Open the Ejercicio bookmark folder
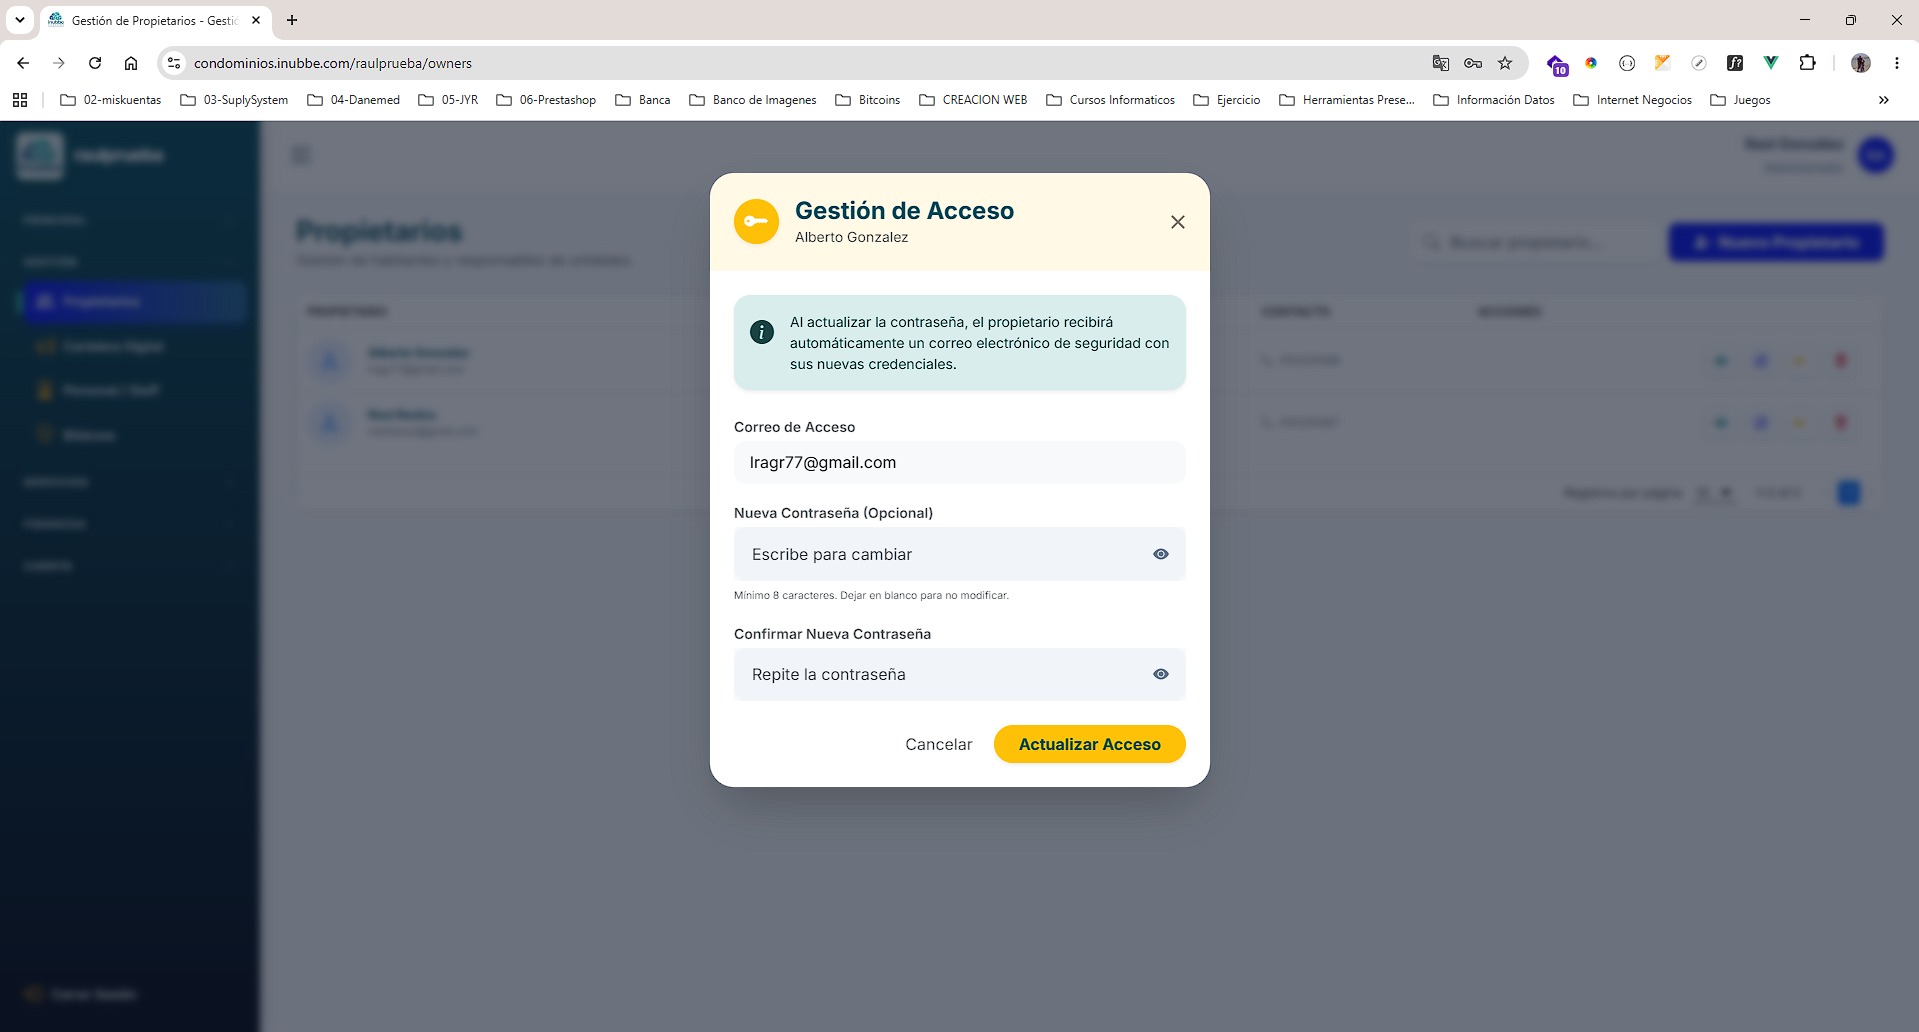This screenshot has height=1032, width=1919. click(1227, 100)
